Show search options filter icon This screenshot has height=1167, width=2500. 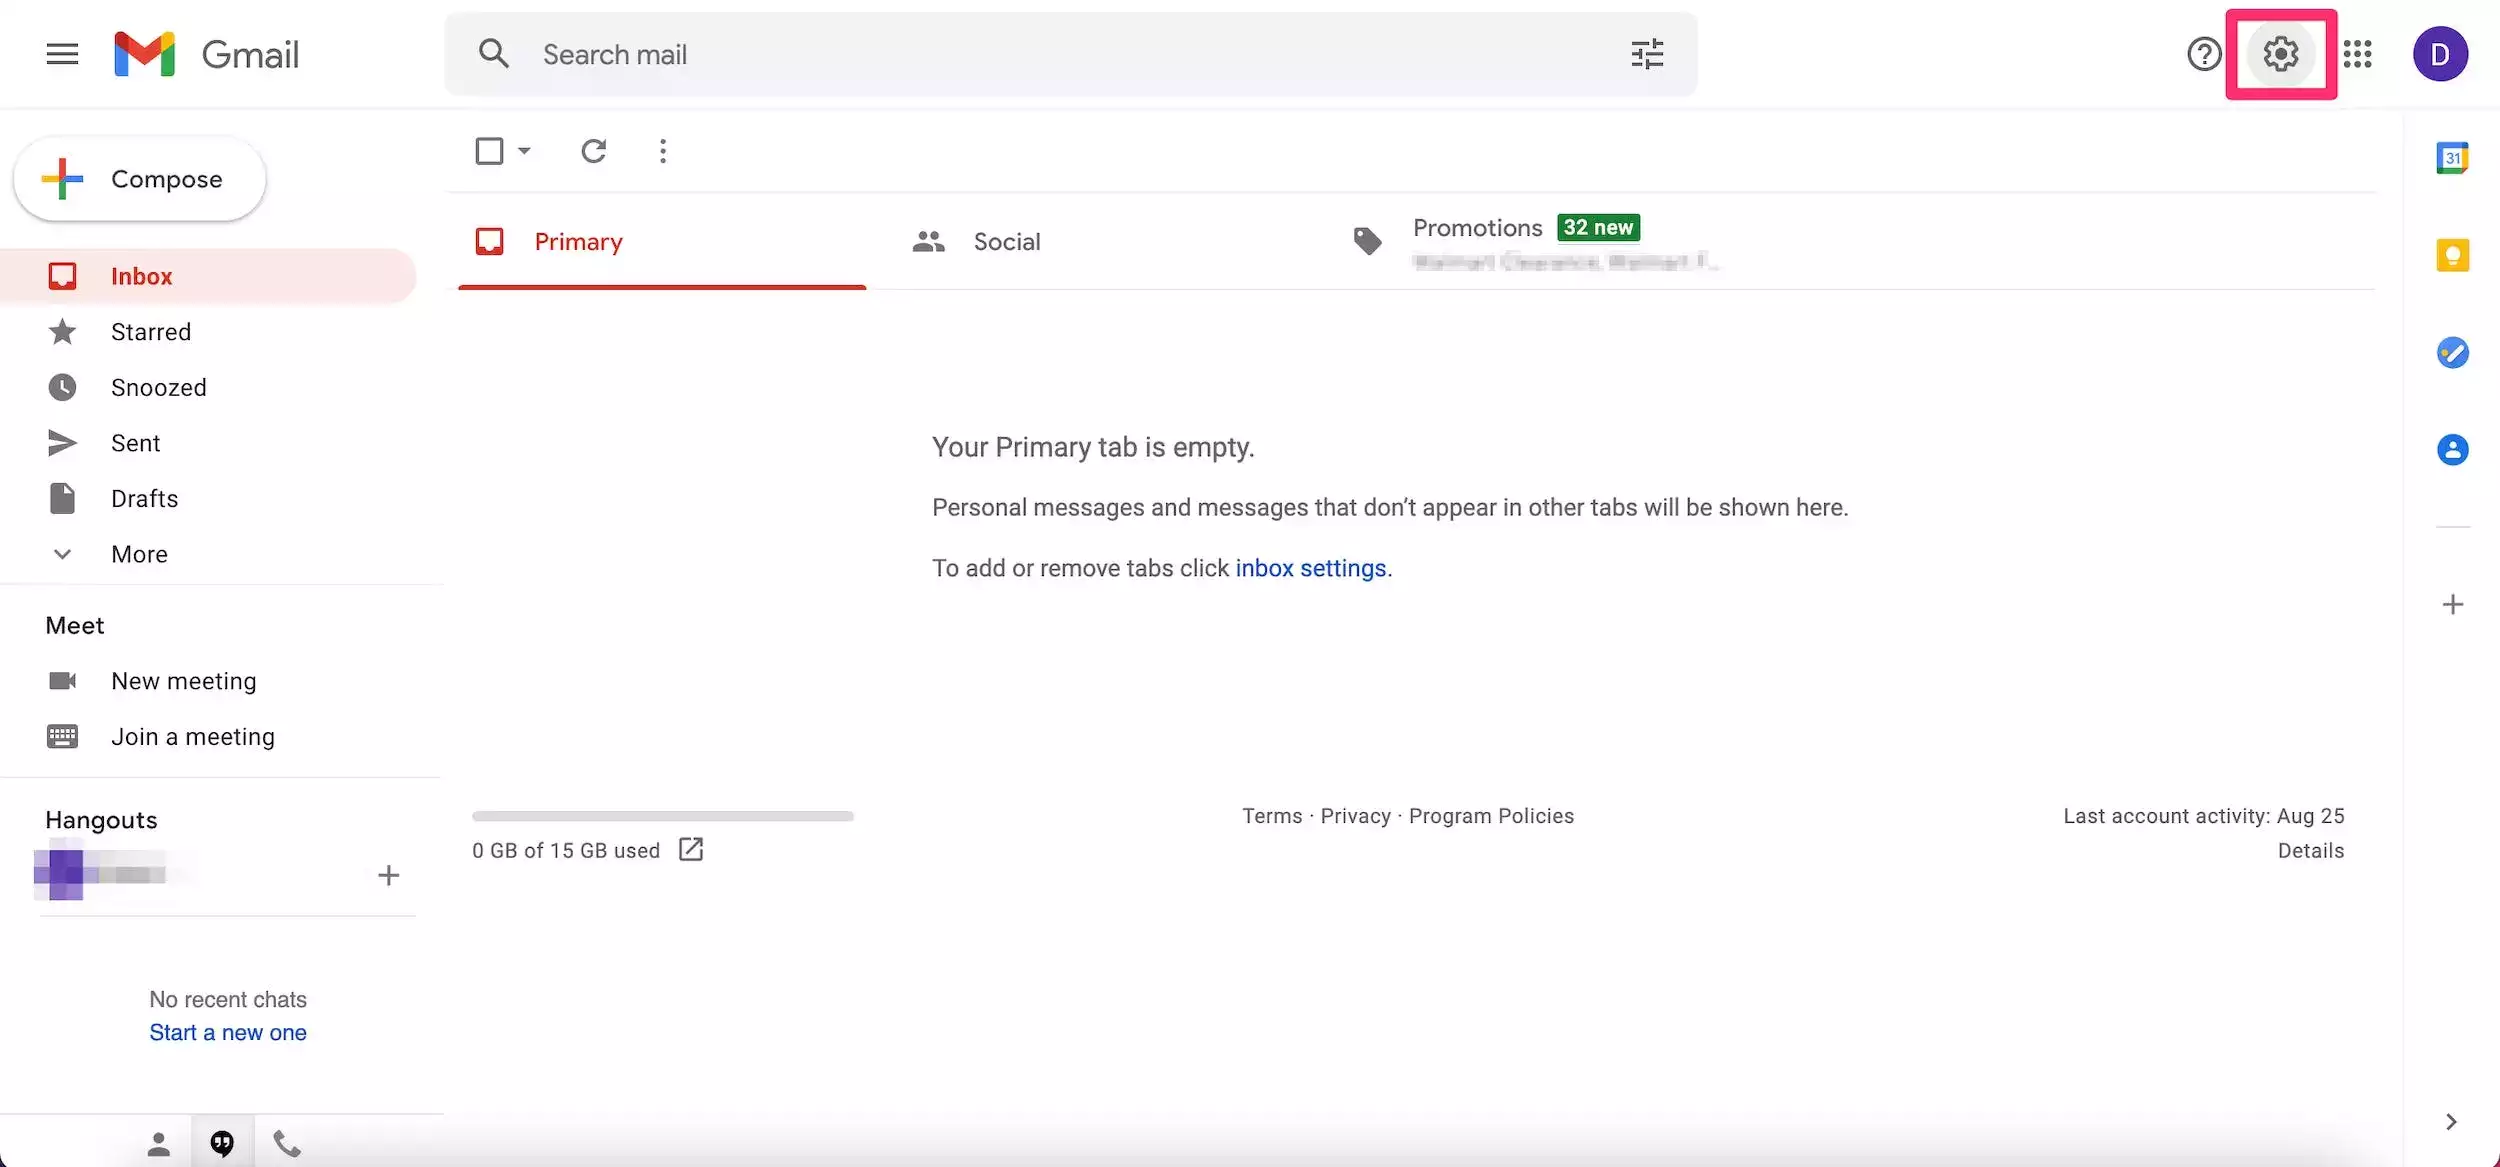tap(1647, 54)
